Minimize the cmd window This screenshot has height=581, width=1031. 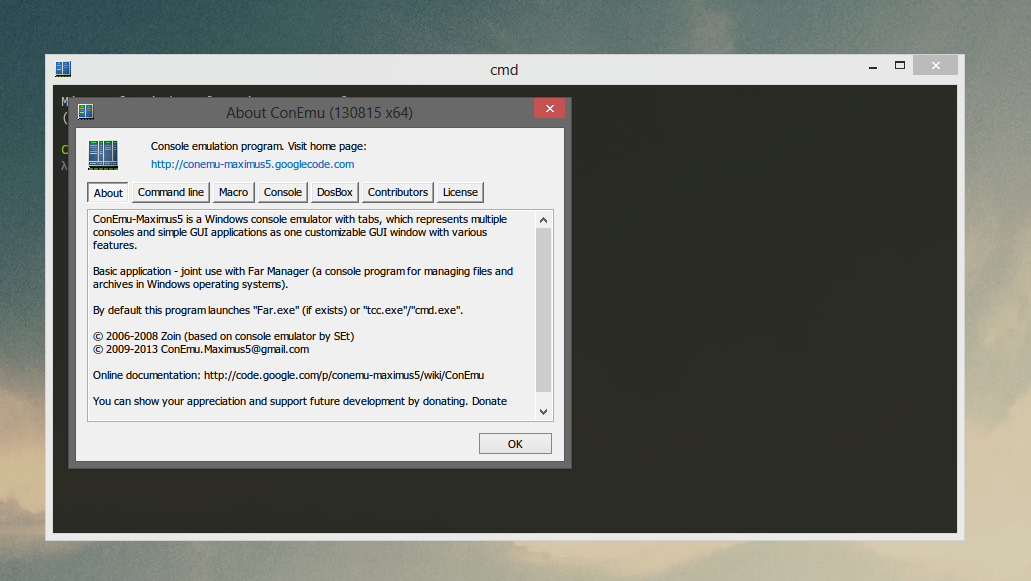873,66
